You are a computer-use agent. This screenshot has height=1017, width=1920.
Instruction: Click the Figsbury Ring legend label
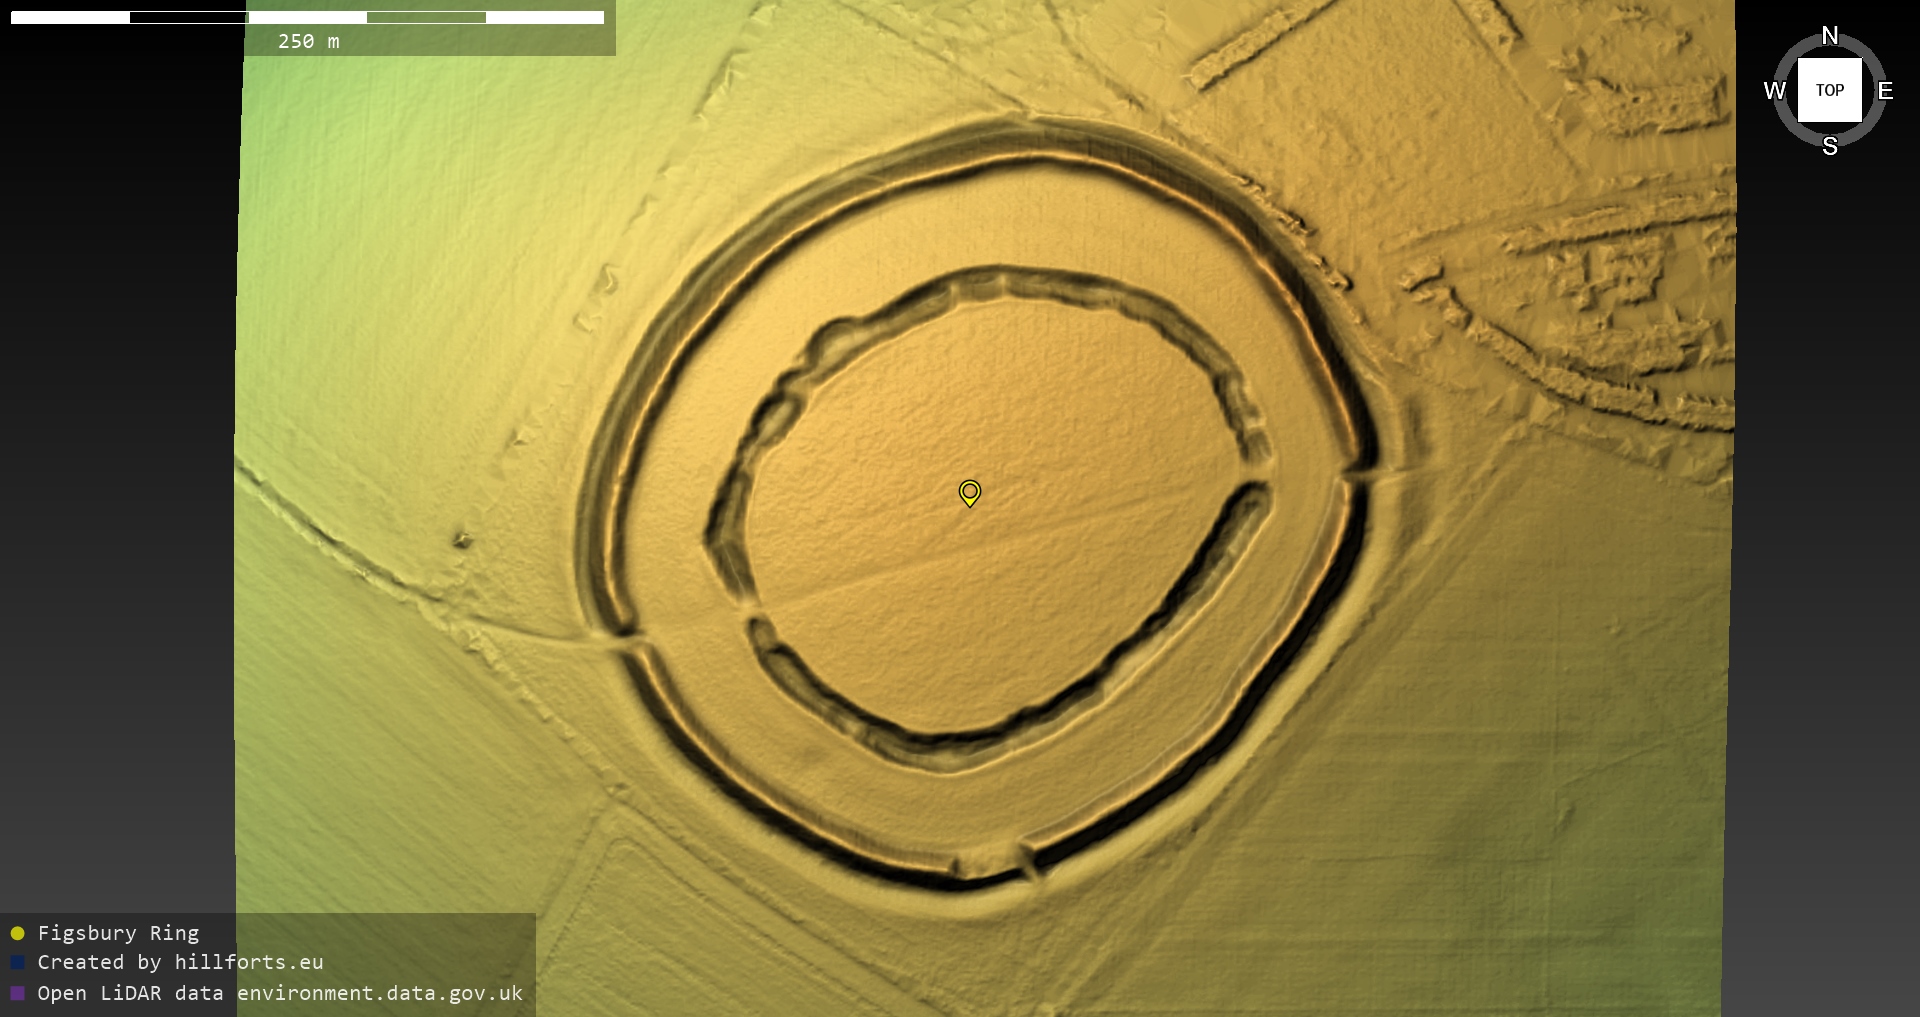118,933
